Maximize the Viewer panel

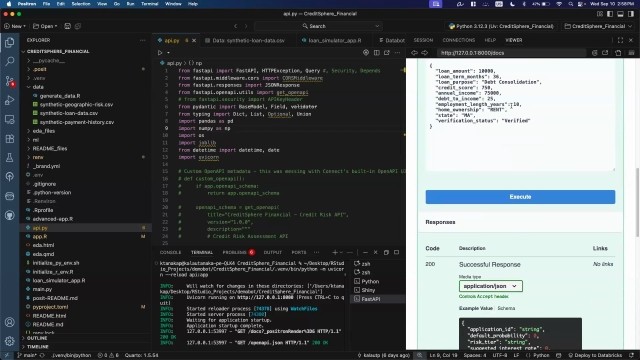(x=620, y=40)
